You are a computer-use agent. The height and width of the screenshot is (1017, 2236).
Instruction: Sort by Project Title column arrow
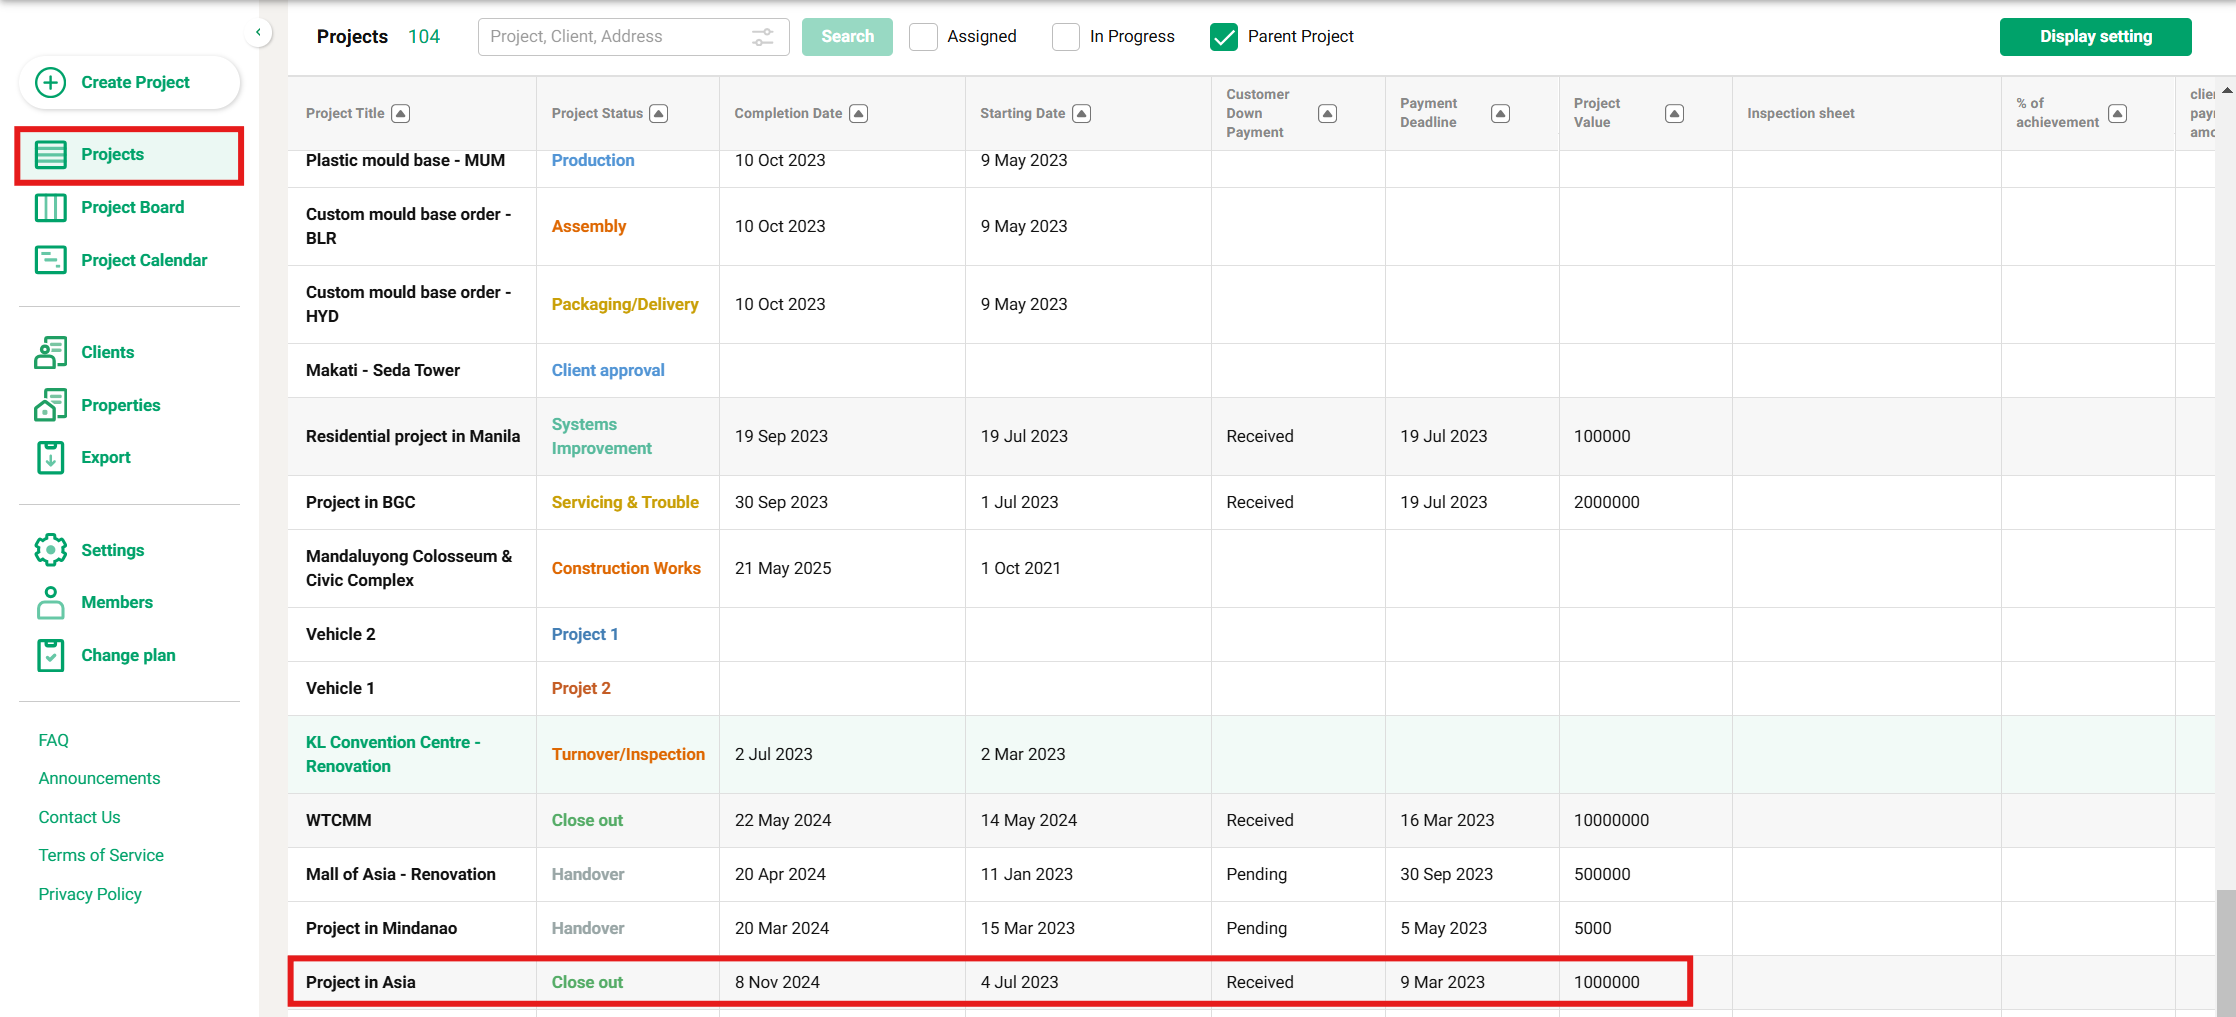[401, 114]
